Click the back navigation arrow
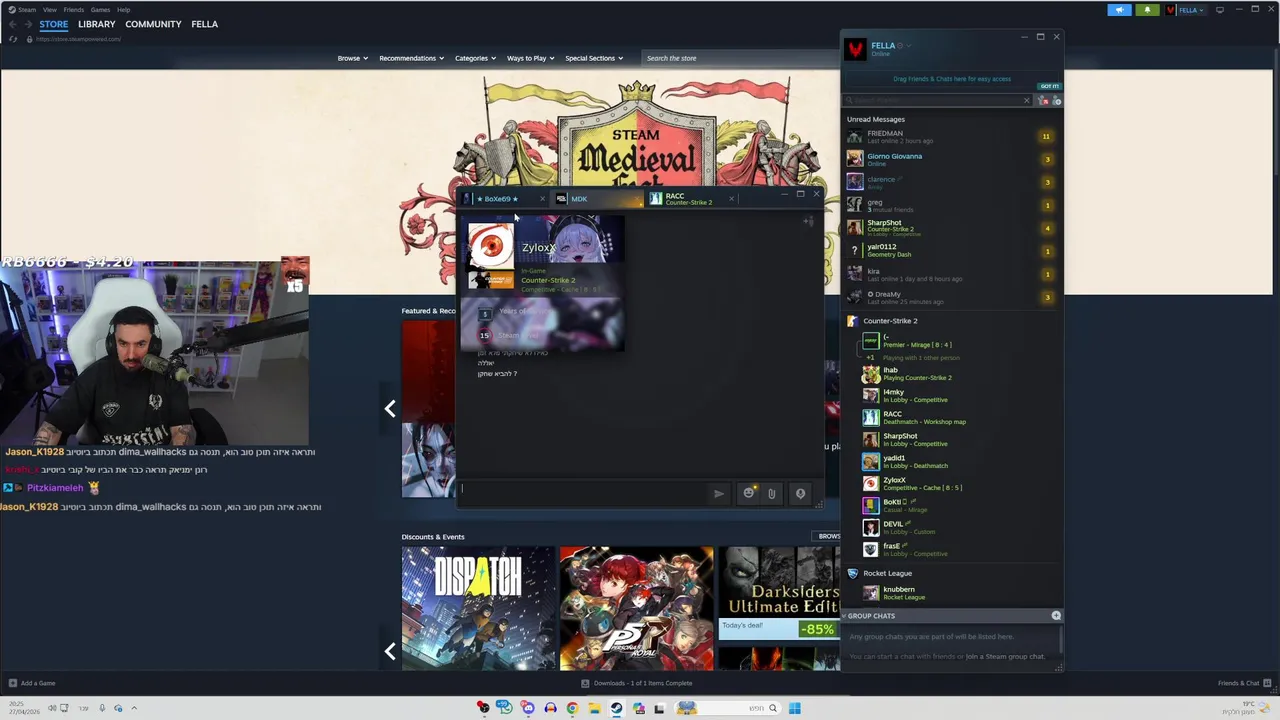 click(12, 25)
